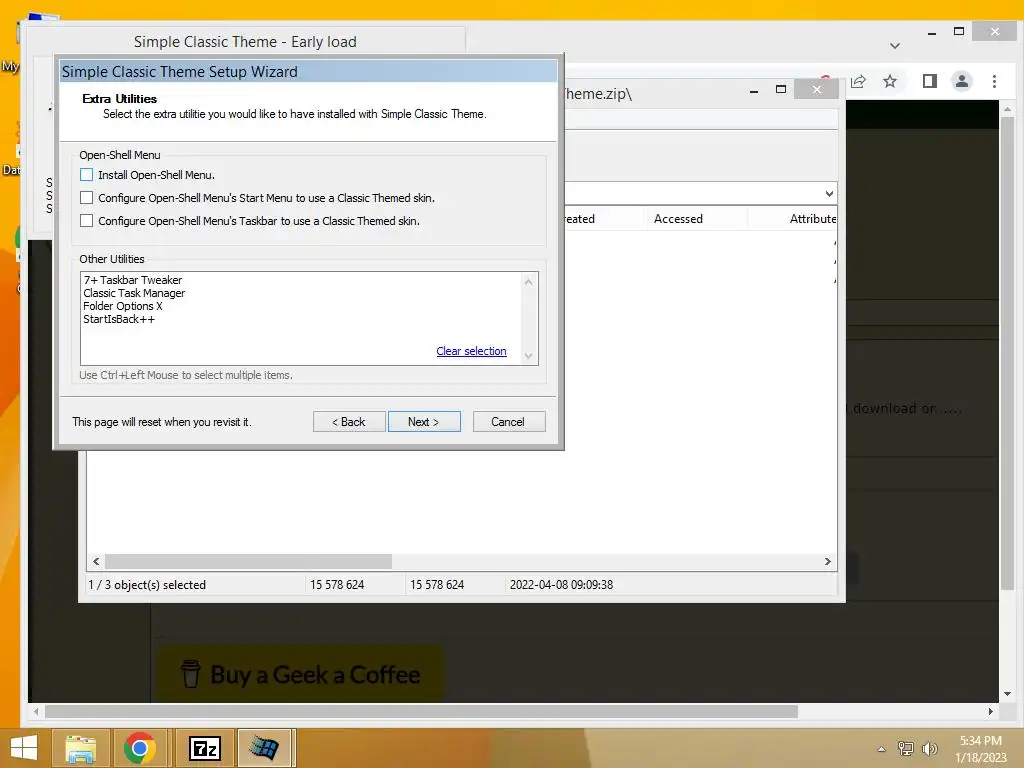Click Chrome share page icon

pyautogui.click(x=857, y=81)
